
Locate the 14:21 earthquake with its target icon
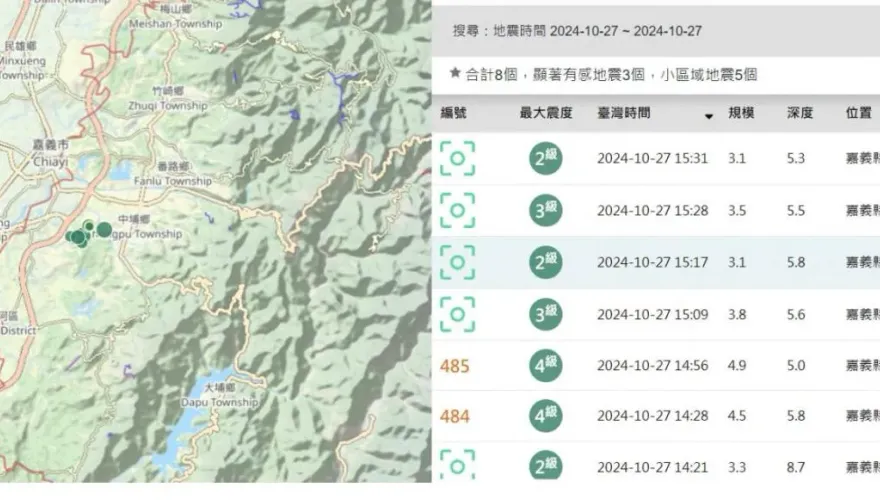[x=457, y=465]
